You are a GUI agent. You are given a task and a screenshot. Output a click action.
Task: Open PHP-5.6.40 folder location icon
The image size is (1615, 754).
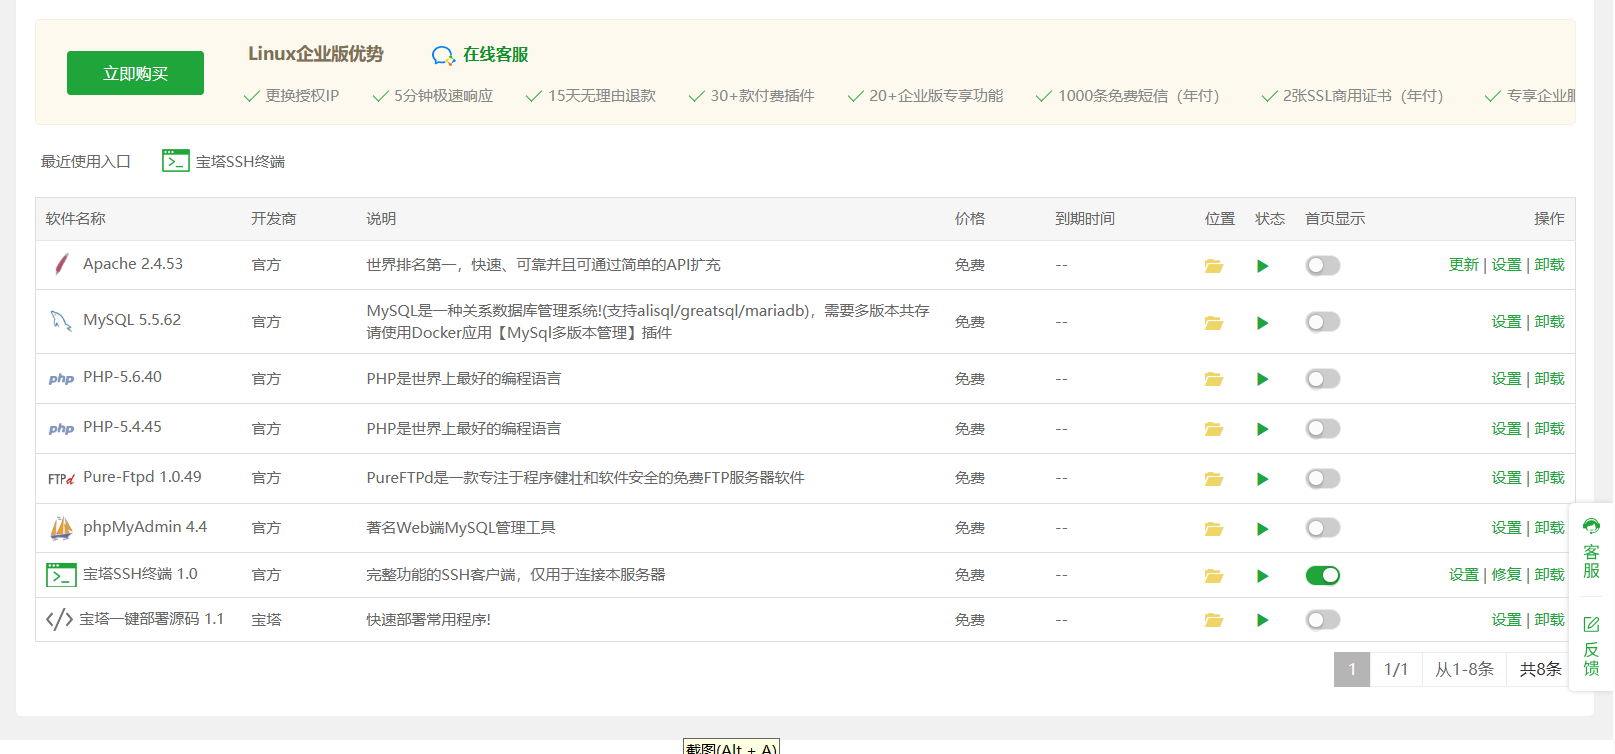pyautogui.click(x=1214, y=379)
